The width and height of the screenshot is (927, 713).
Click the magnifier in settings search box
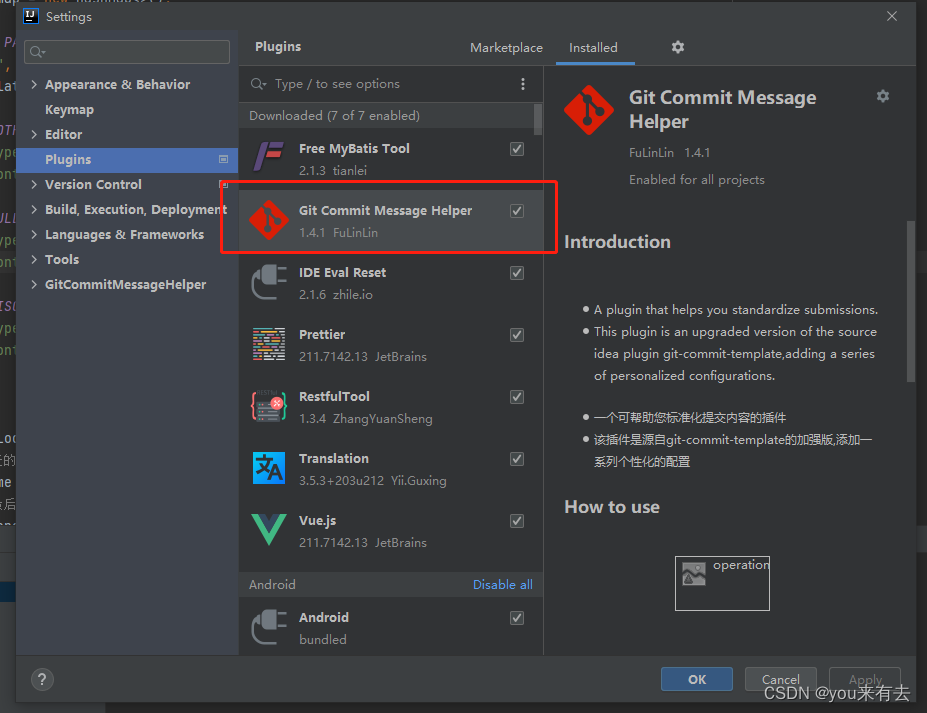point(37,52)
